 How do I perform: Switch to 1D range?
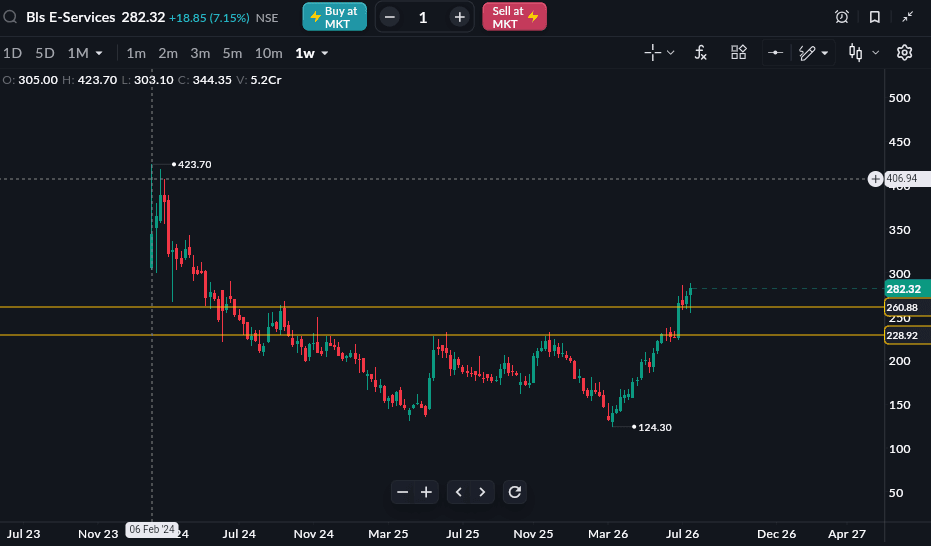(x=12, y=53)
